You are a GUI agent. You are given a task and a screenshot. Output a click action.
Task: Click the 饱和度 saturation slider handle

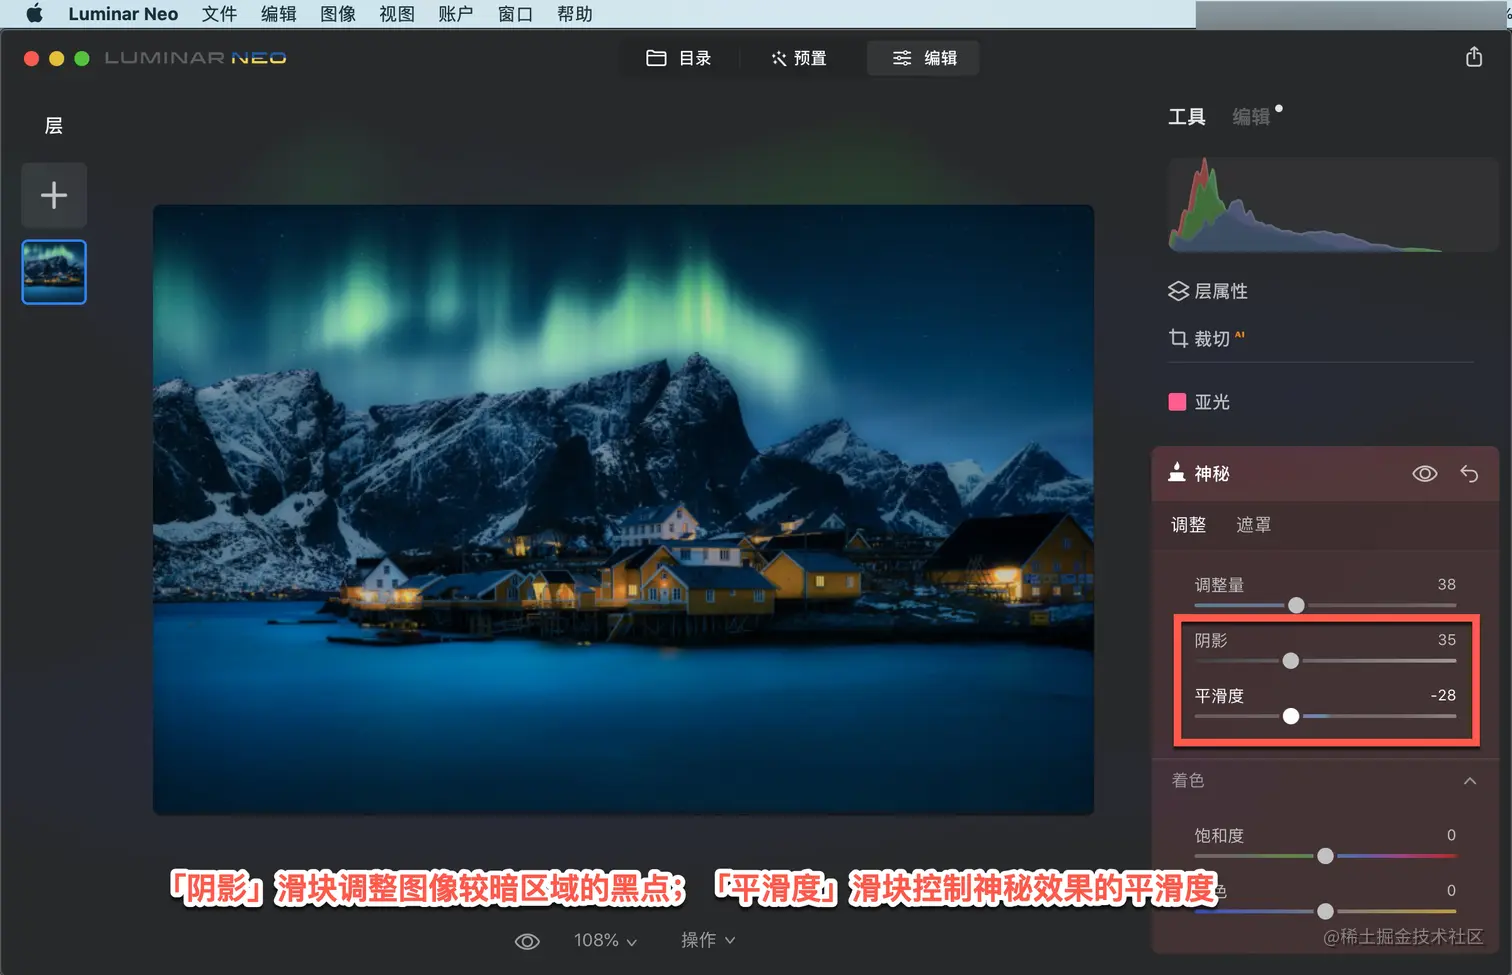(1325, 856)
